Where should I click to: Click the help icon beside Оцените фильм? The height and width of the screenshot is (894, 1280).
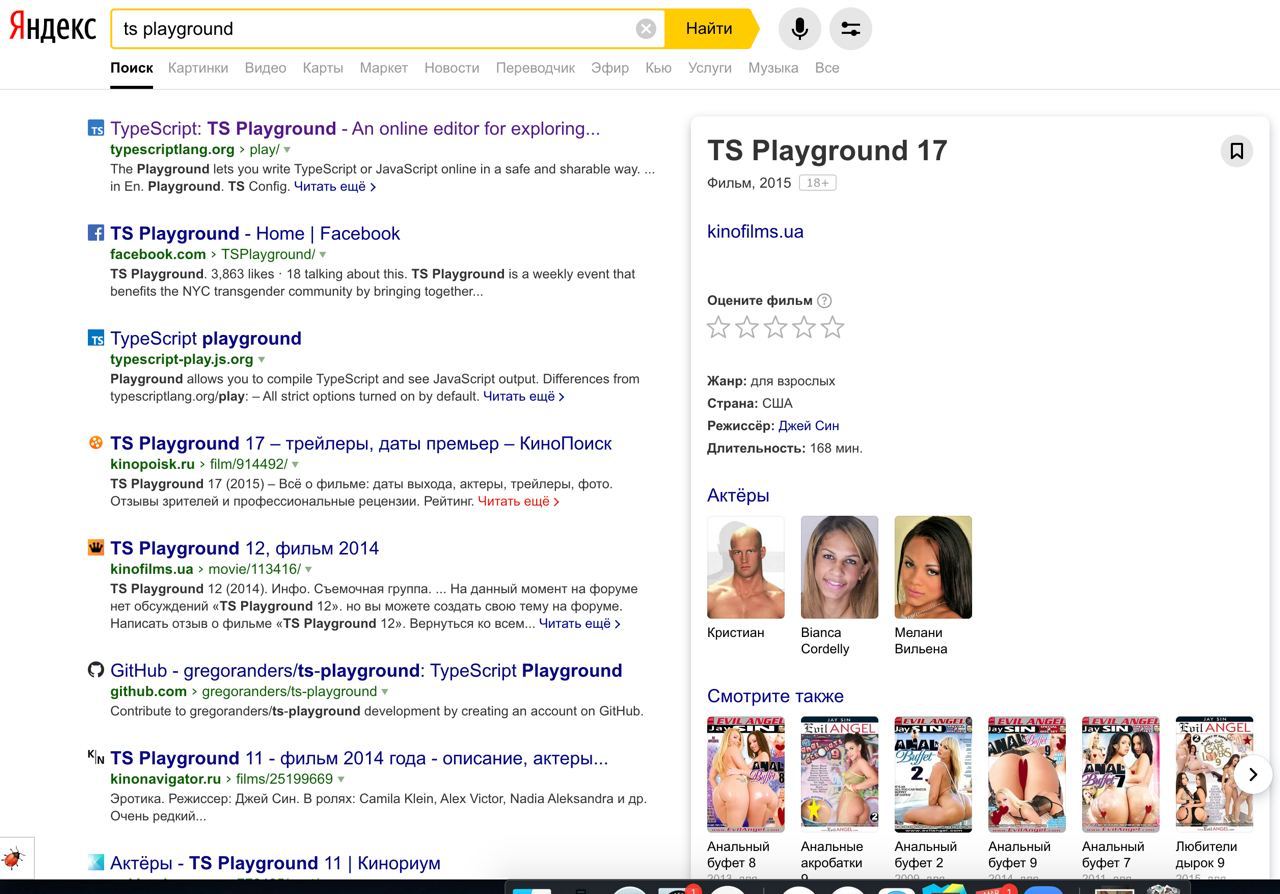[x=824, y=300]
